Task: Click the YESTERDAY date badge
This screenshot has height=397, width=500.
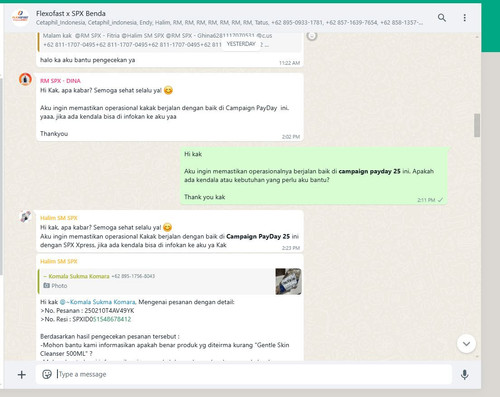Action: coord(241,44)
